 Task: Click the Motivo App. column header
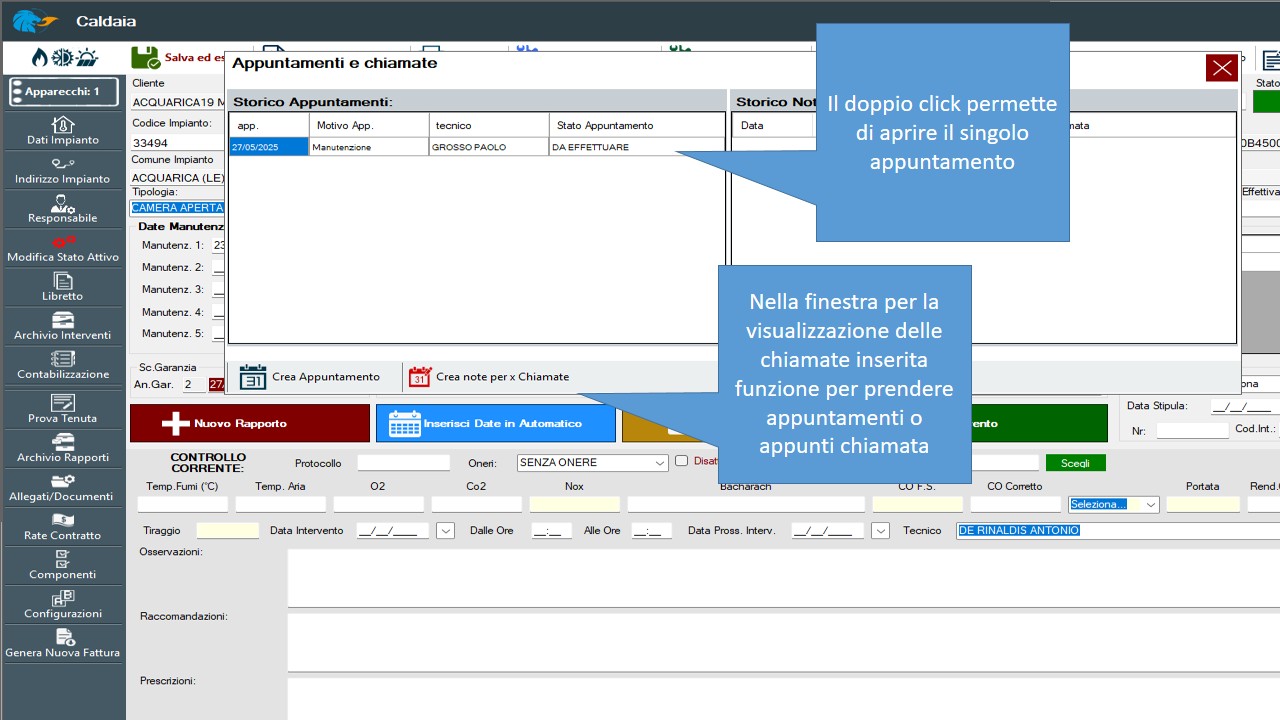[370, 125]
